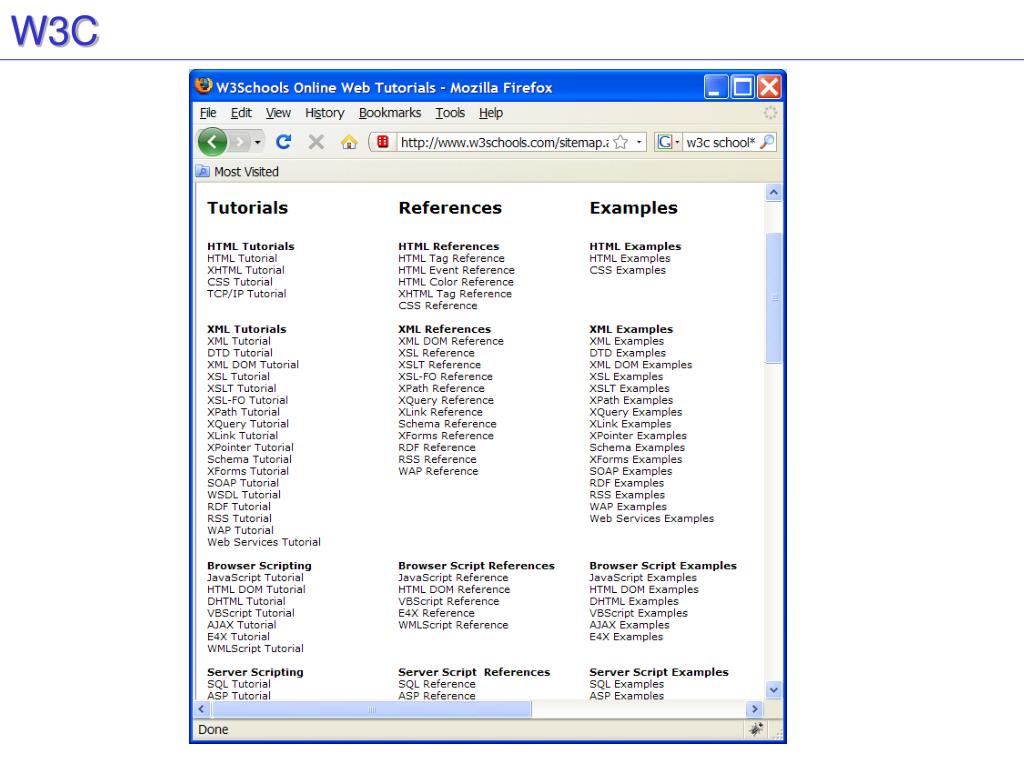
Task: Open the Help menu
Action: tap(491, 113)
